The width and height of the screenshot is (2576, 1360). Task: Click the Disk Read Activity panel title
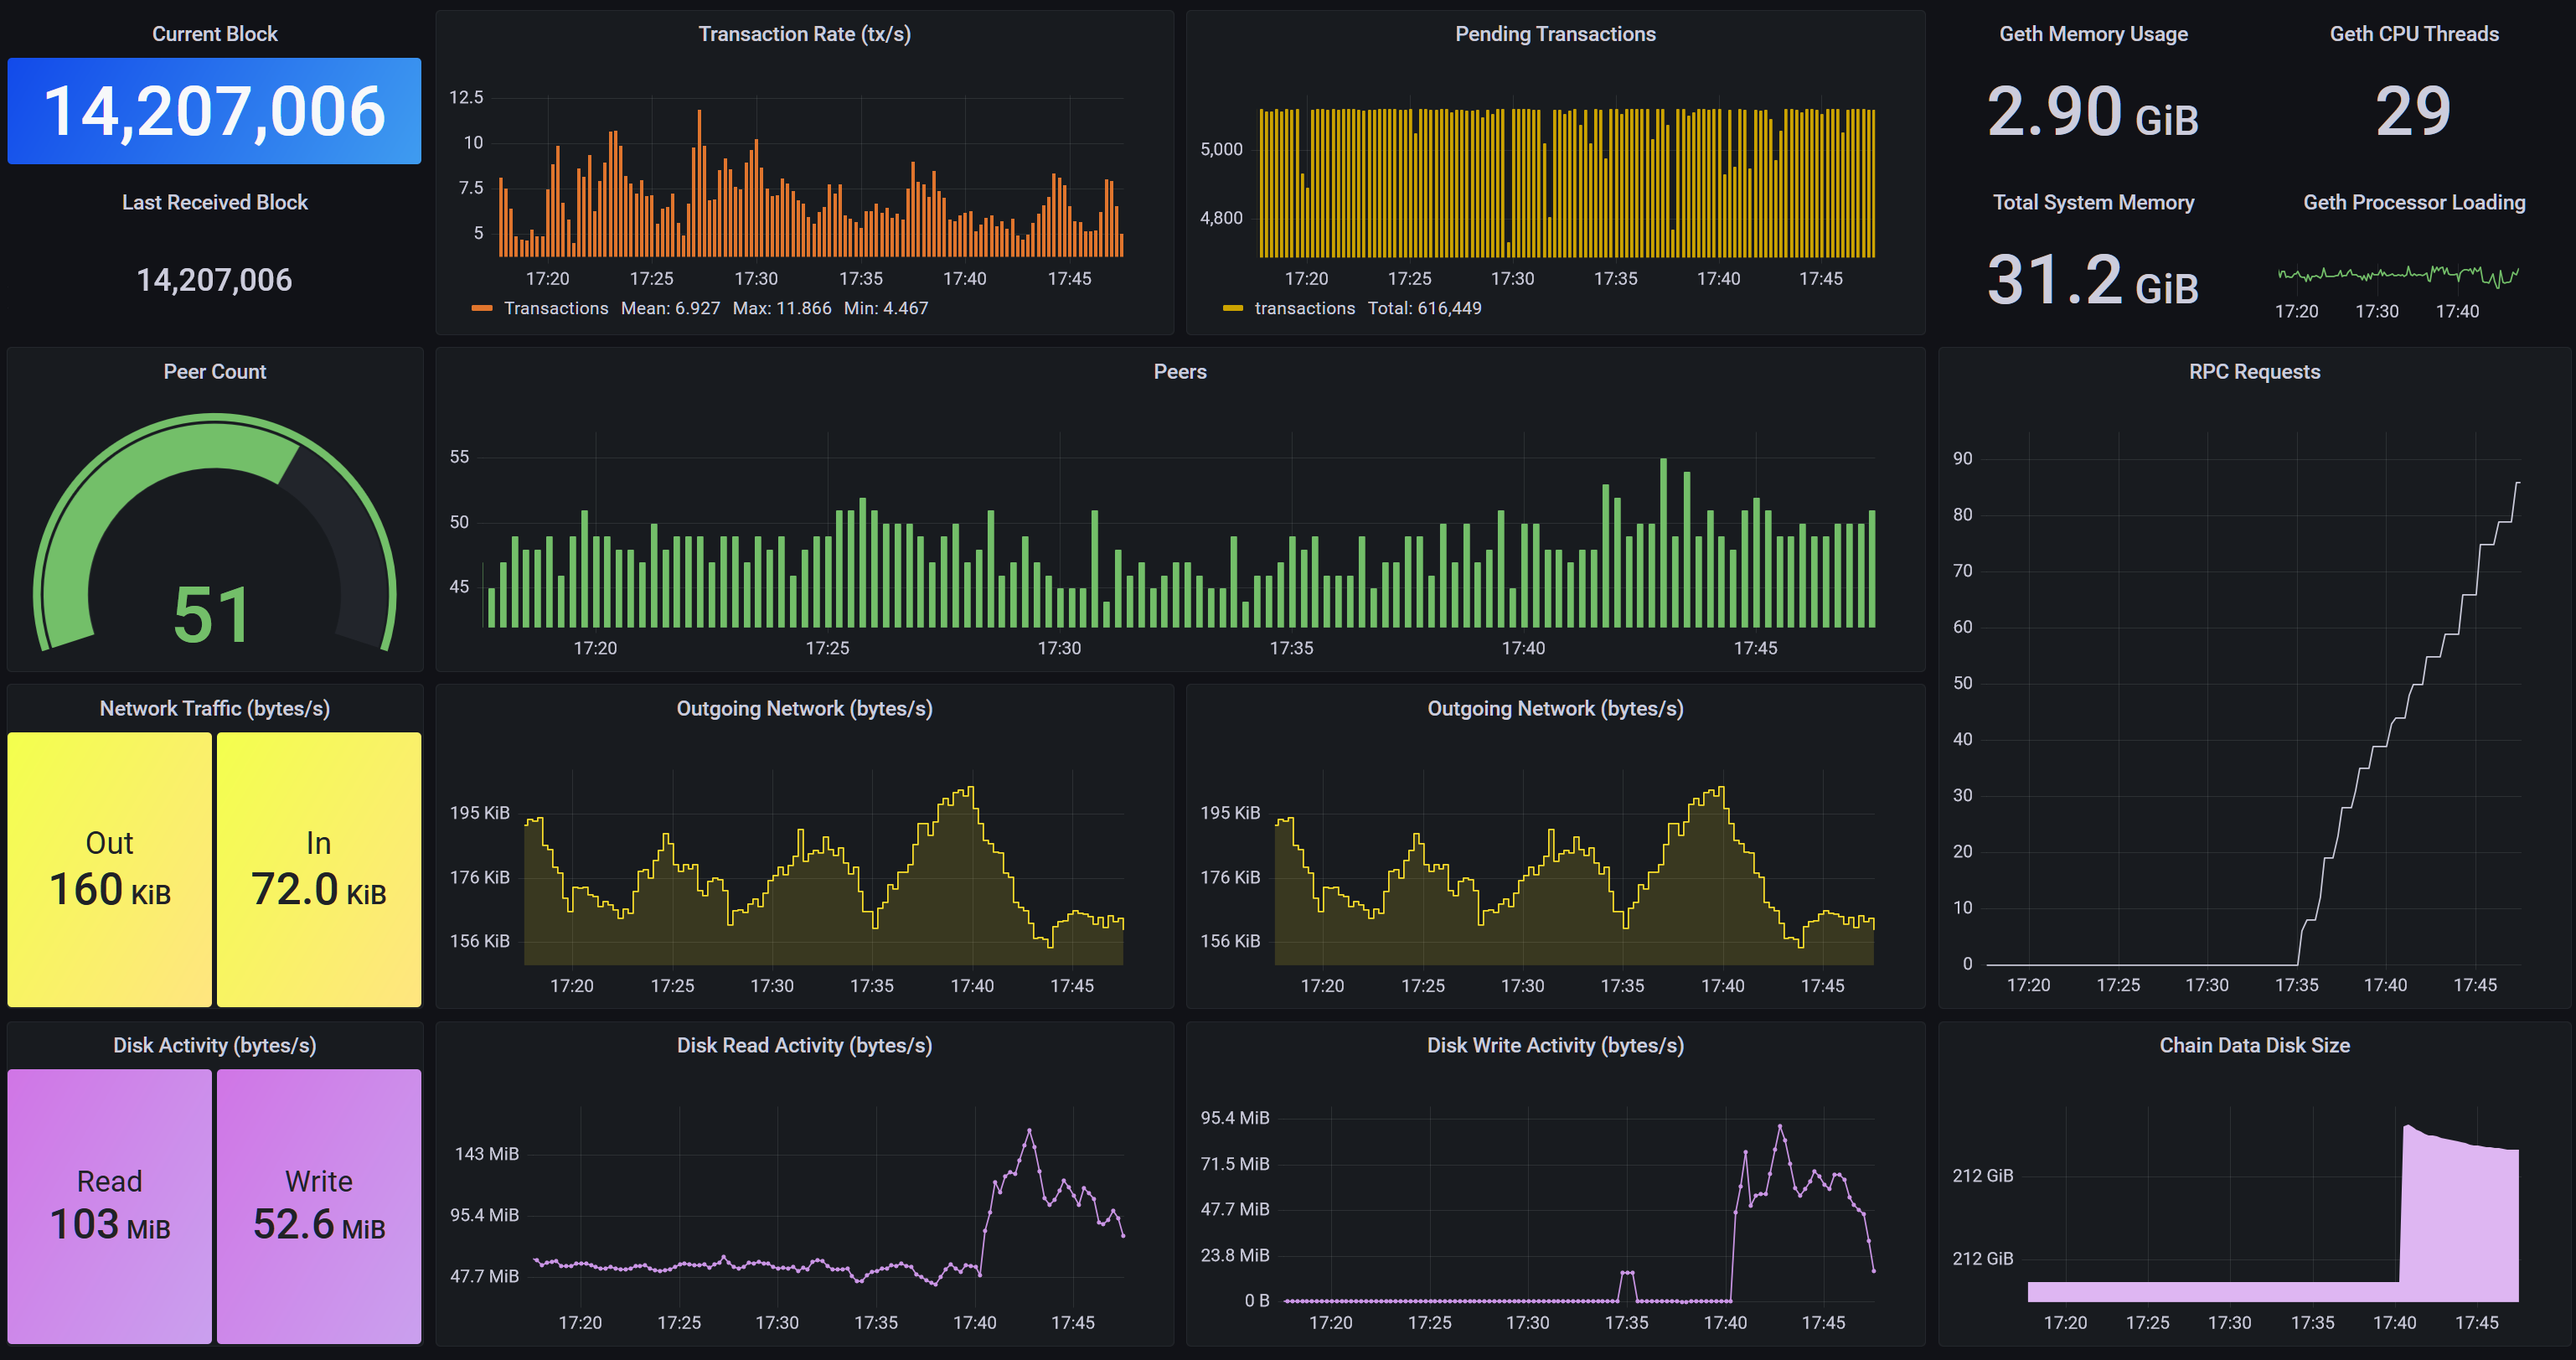pos(804,1045)
